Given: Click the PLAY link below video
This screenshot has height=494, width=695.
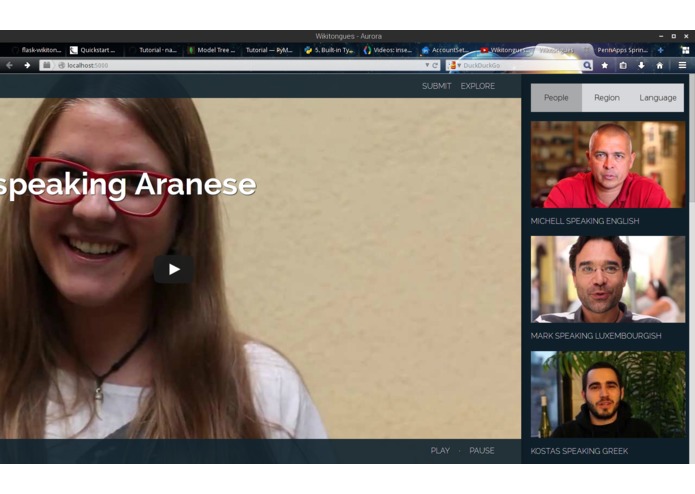Looking at the screenshot, I should (x=440, y=451).
